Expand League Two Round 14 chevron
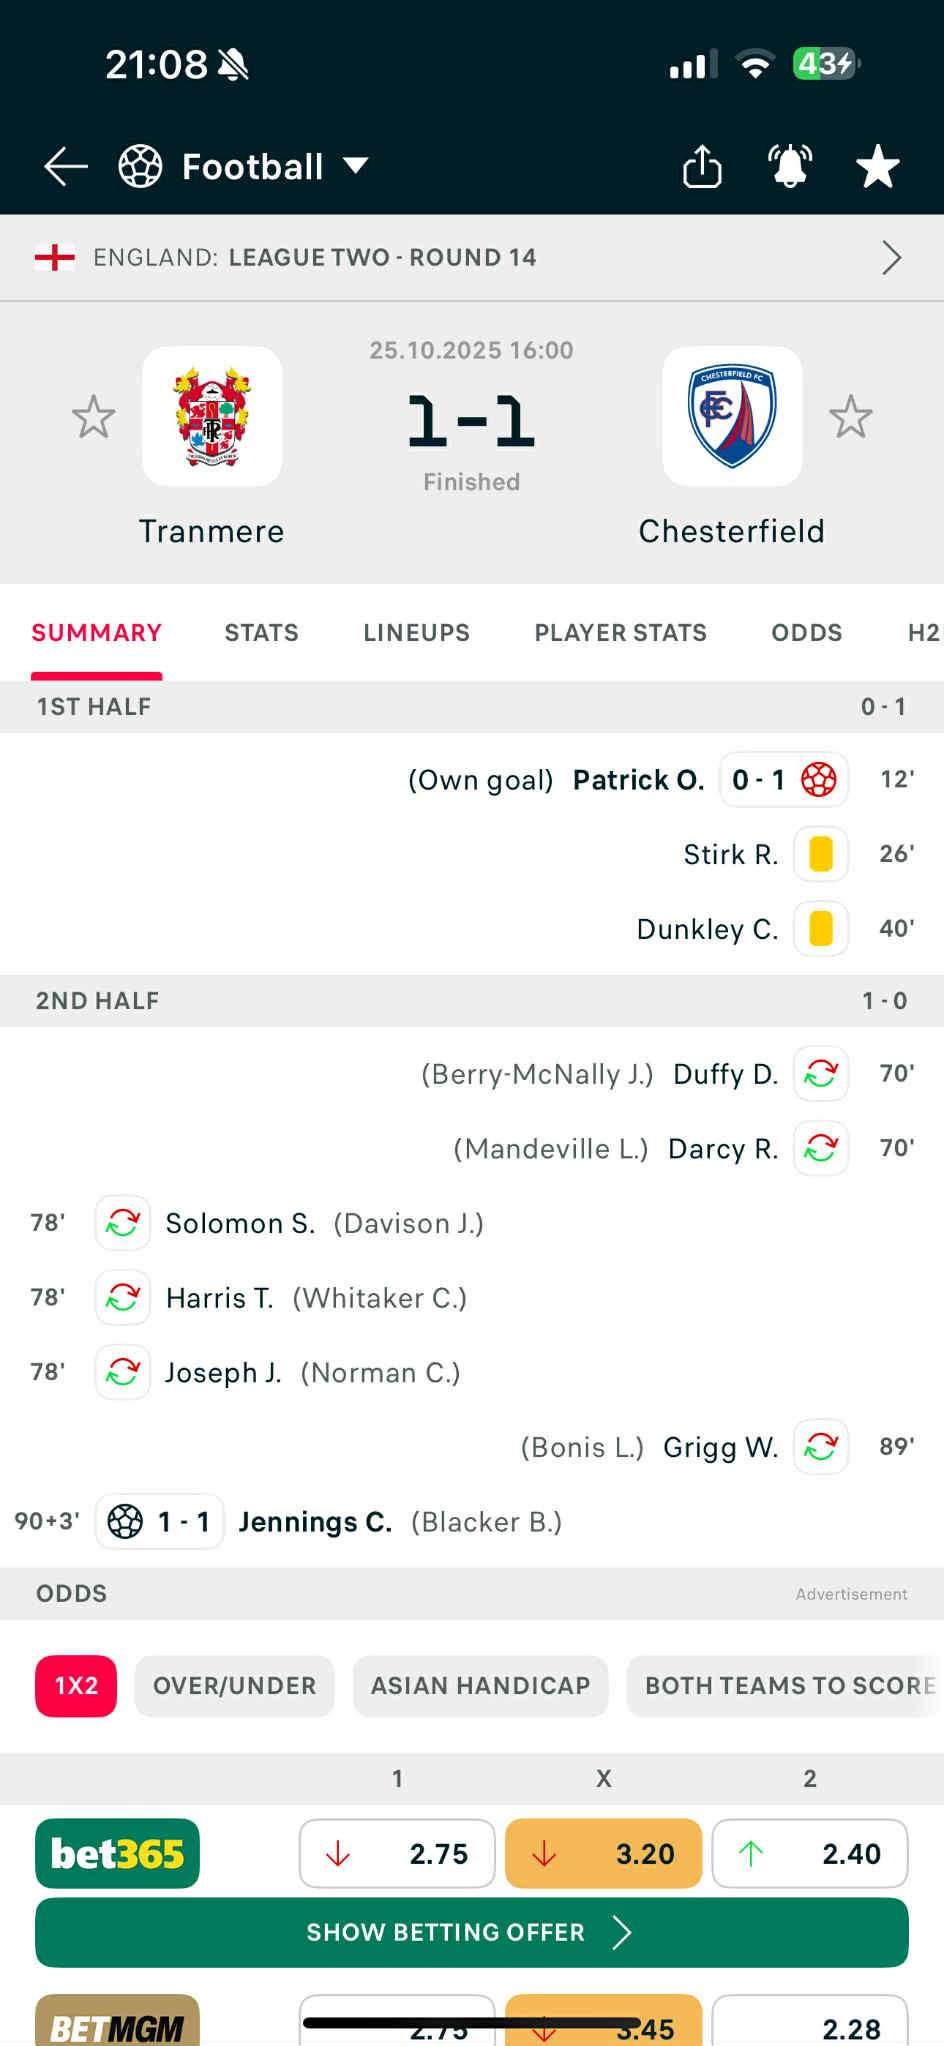Image resolution: width=944 pixels, height=2046 pixels. coord(891,258)
